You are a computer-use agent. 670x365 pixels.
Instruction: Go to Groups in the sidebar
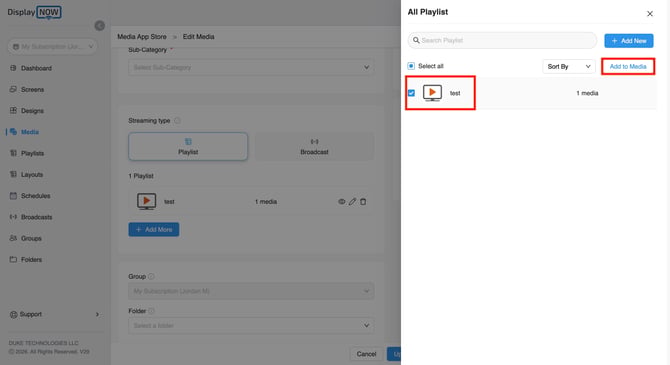(x=31, y=238)
